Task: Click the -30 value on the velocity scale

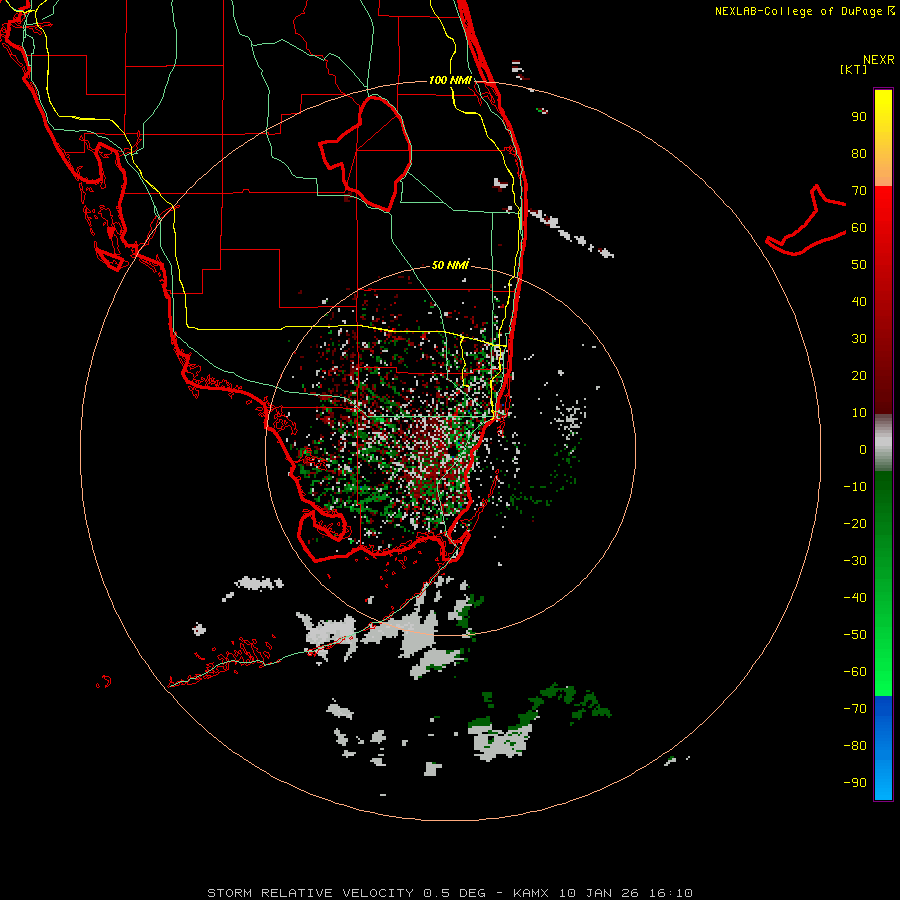Action: point(855,561)
